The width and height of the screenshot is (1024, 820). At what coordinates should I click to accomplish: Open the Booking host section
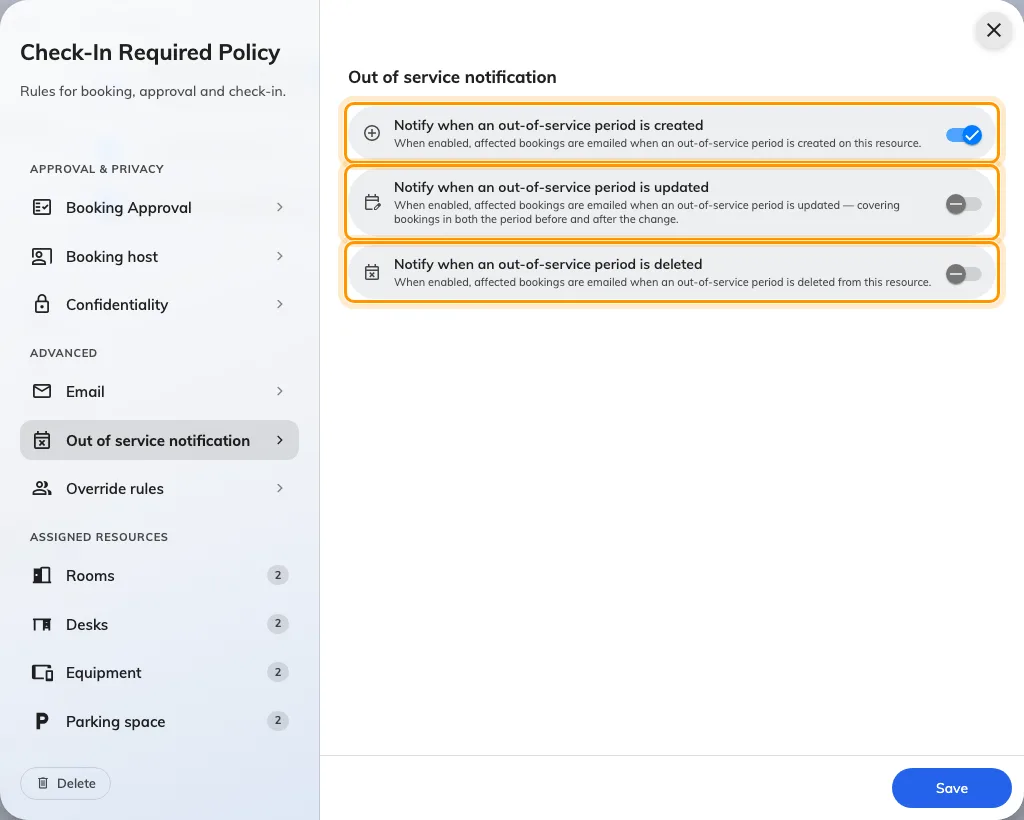pos(159,257)
